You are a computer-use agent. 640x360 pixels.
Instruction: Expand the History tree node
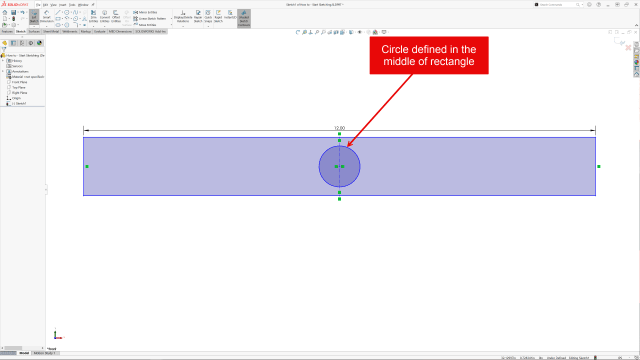[3, 60]
